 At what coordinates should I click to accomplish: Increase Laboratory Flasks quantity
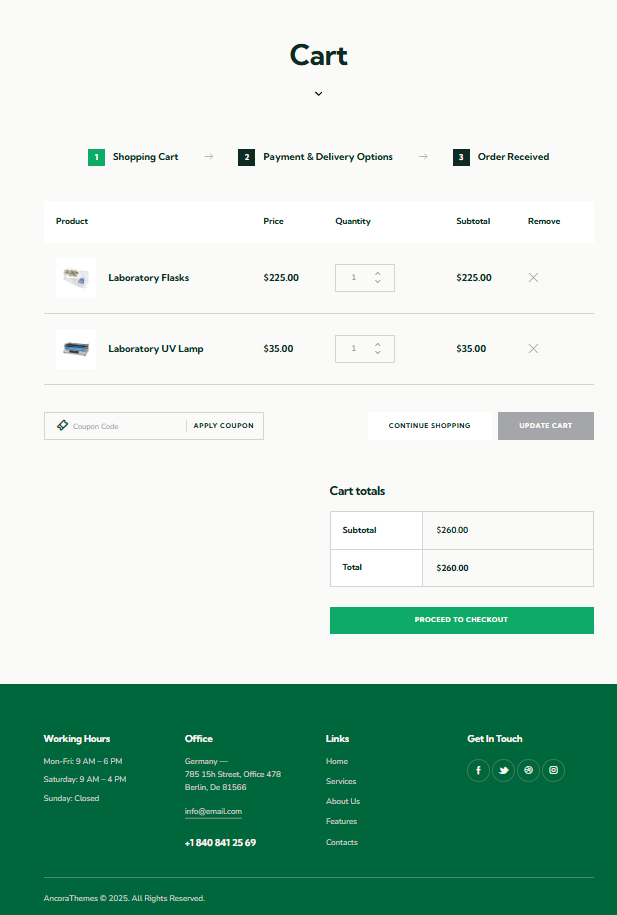tap(378, 273)
